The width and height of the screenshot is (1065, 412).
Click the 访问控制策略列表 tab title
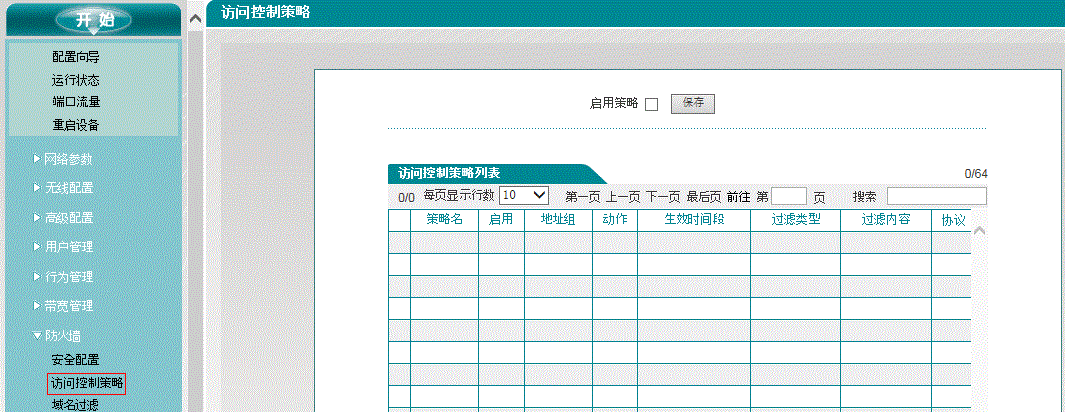(450, 173)
